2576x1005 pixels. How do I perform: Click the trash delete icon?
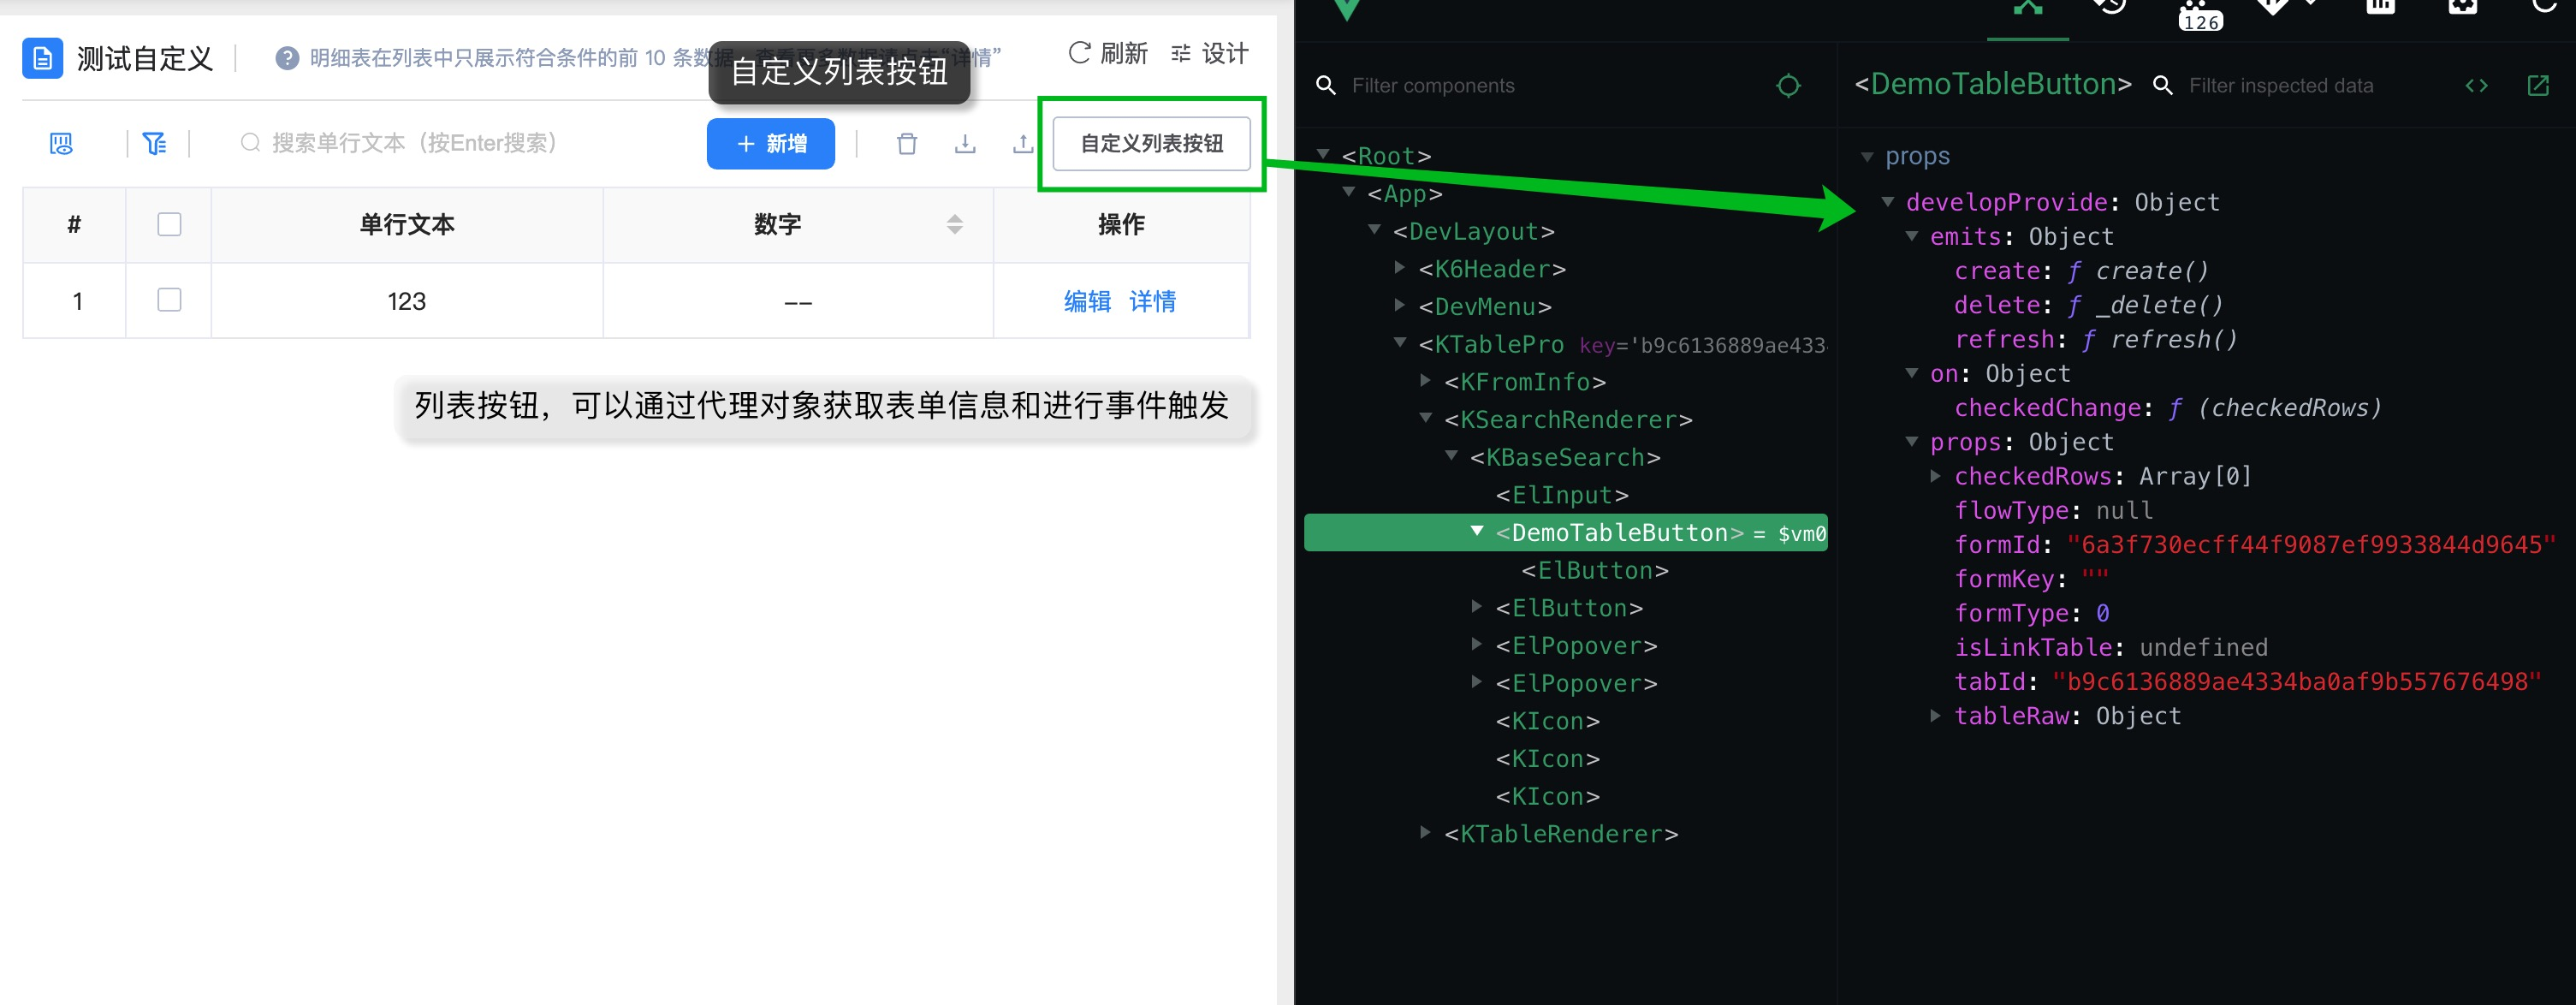[906, 144]
